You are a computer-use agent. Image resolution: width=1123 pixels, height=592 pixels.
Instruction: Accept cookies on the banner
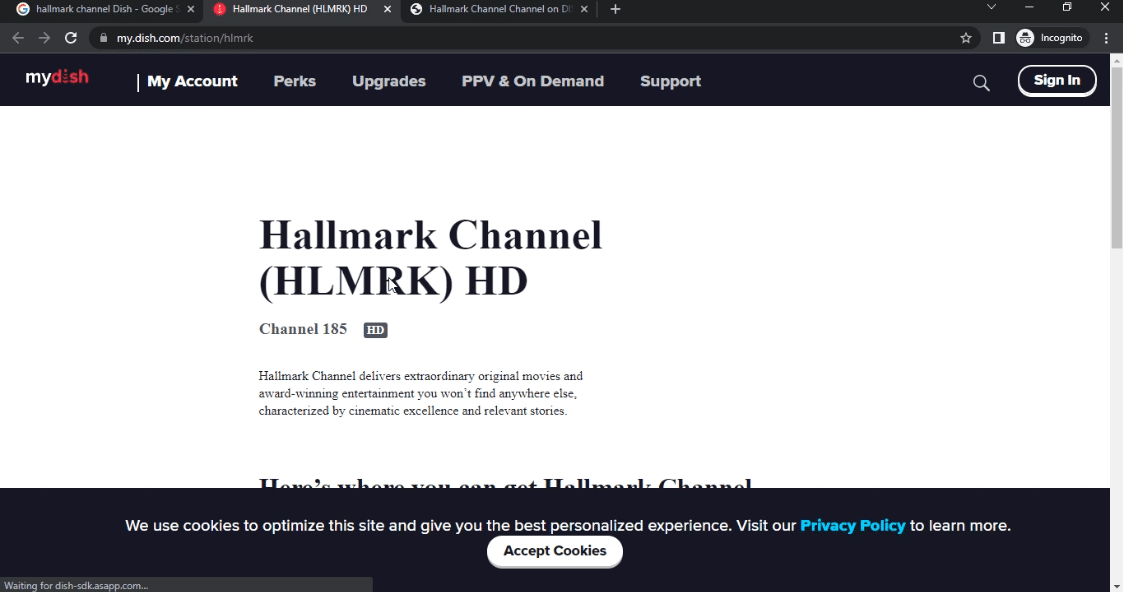click(555, 551)
